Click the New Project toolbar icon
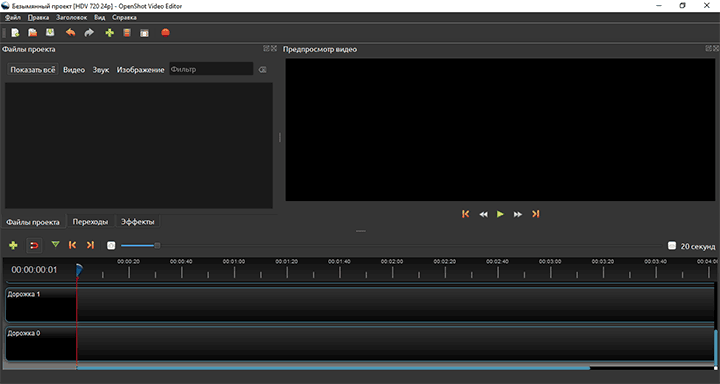This screenshot has height=384, width=720. (x=15, y=33)
